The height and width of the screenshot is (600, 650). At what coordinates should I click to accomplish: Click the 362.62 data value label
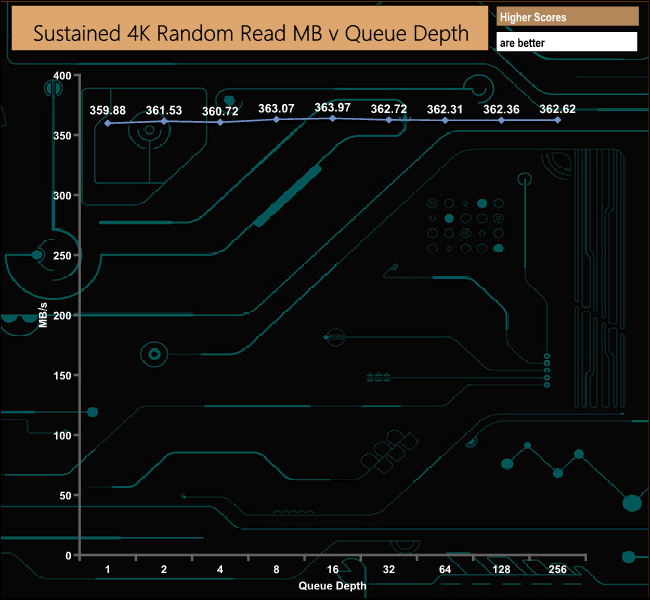[x=557, y=109]
